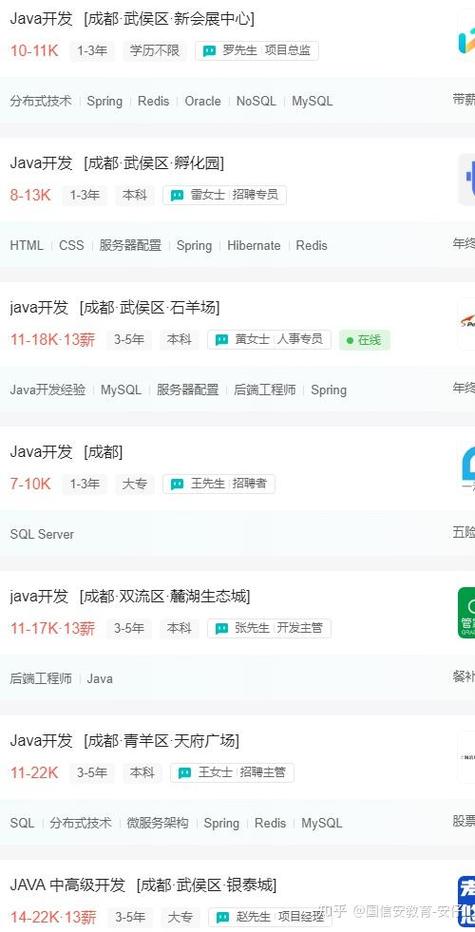Click the Hibernate skill tag
The height and width of the screenshot is (932, 475).
pyautogui.click(x=254, y=245)
